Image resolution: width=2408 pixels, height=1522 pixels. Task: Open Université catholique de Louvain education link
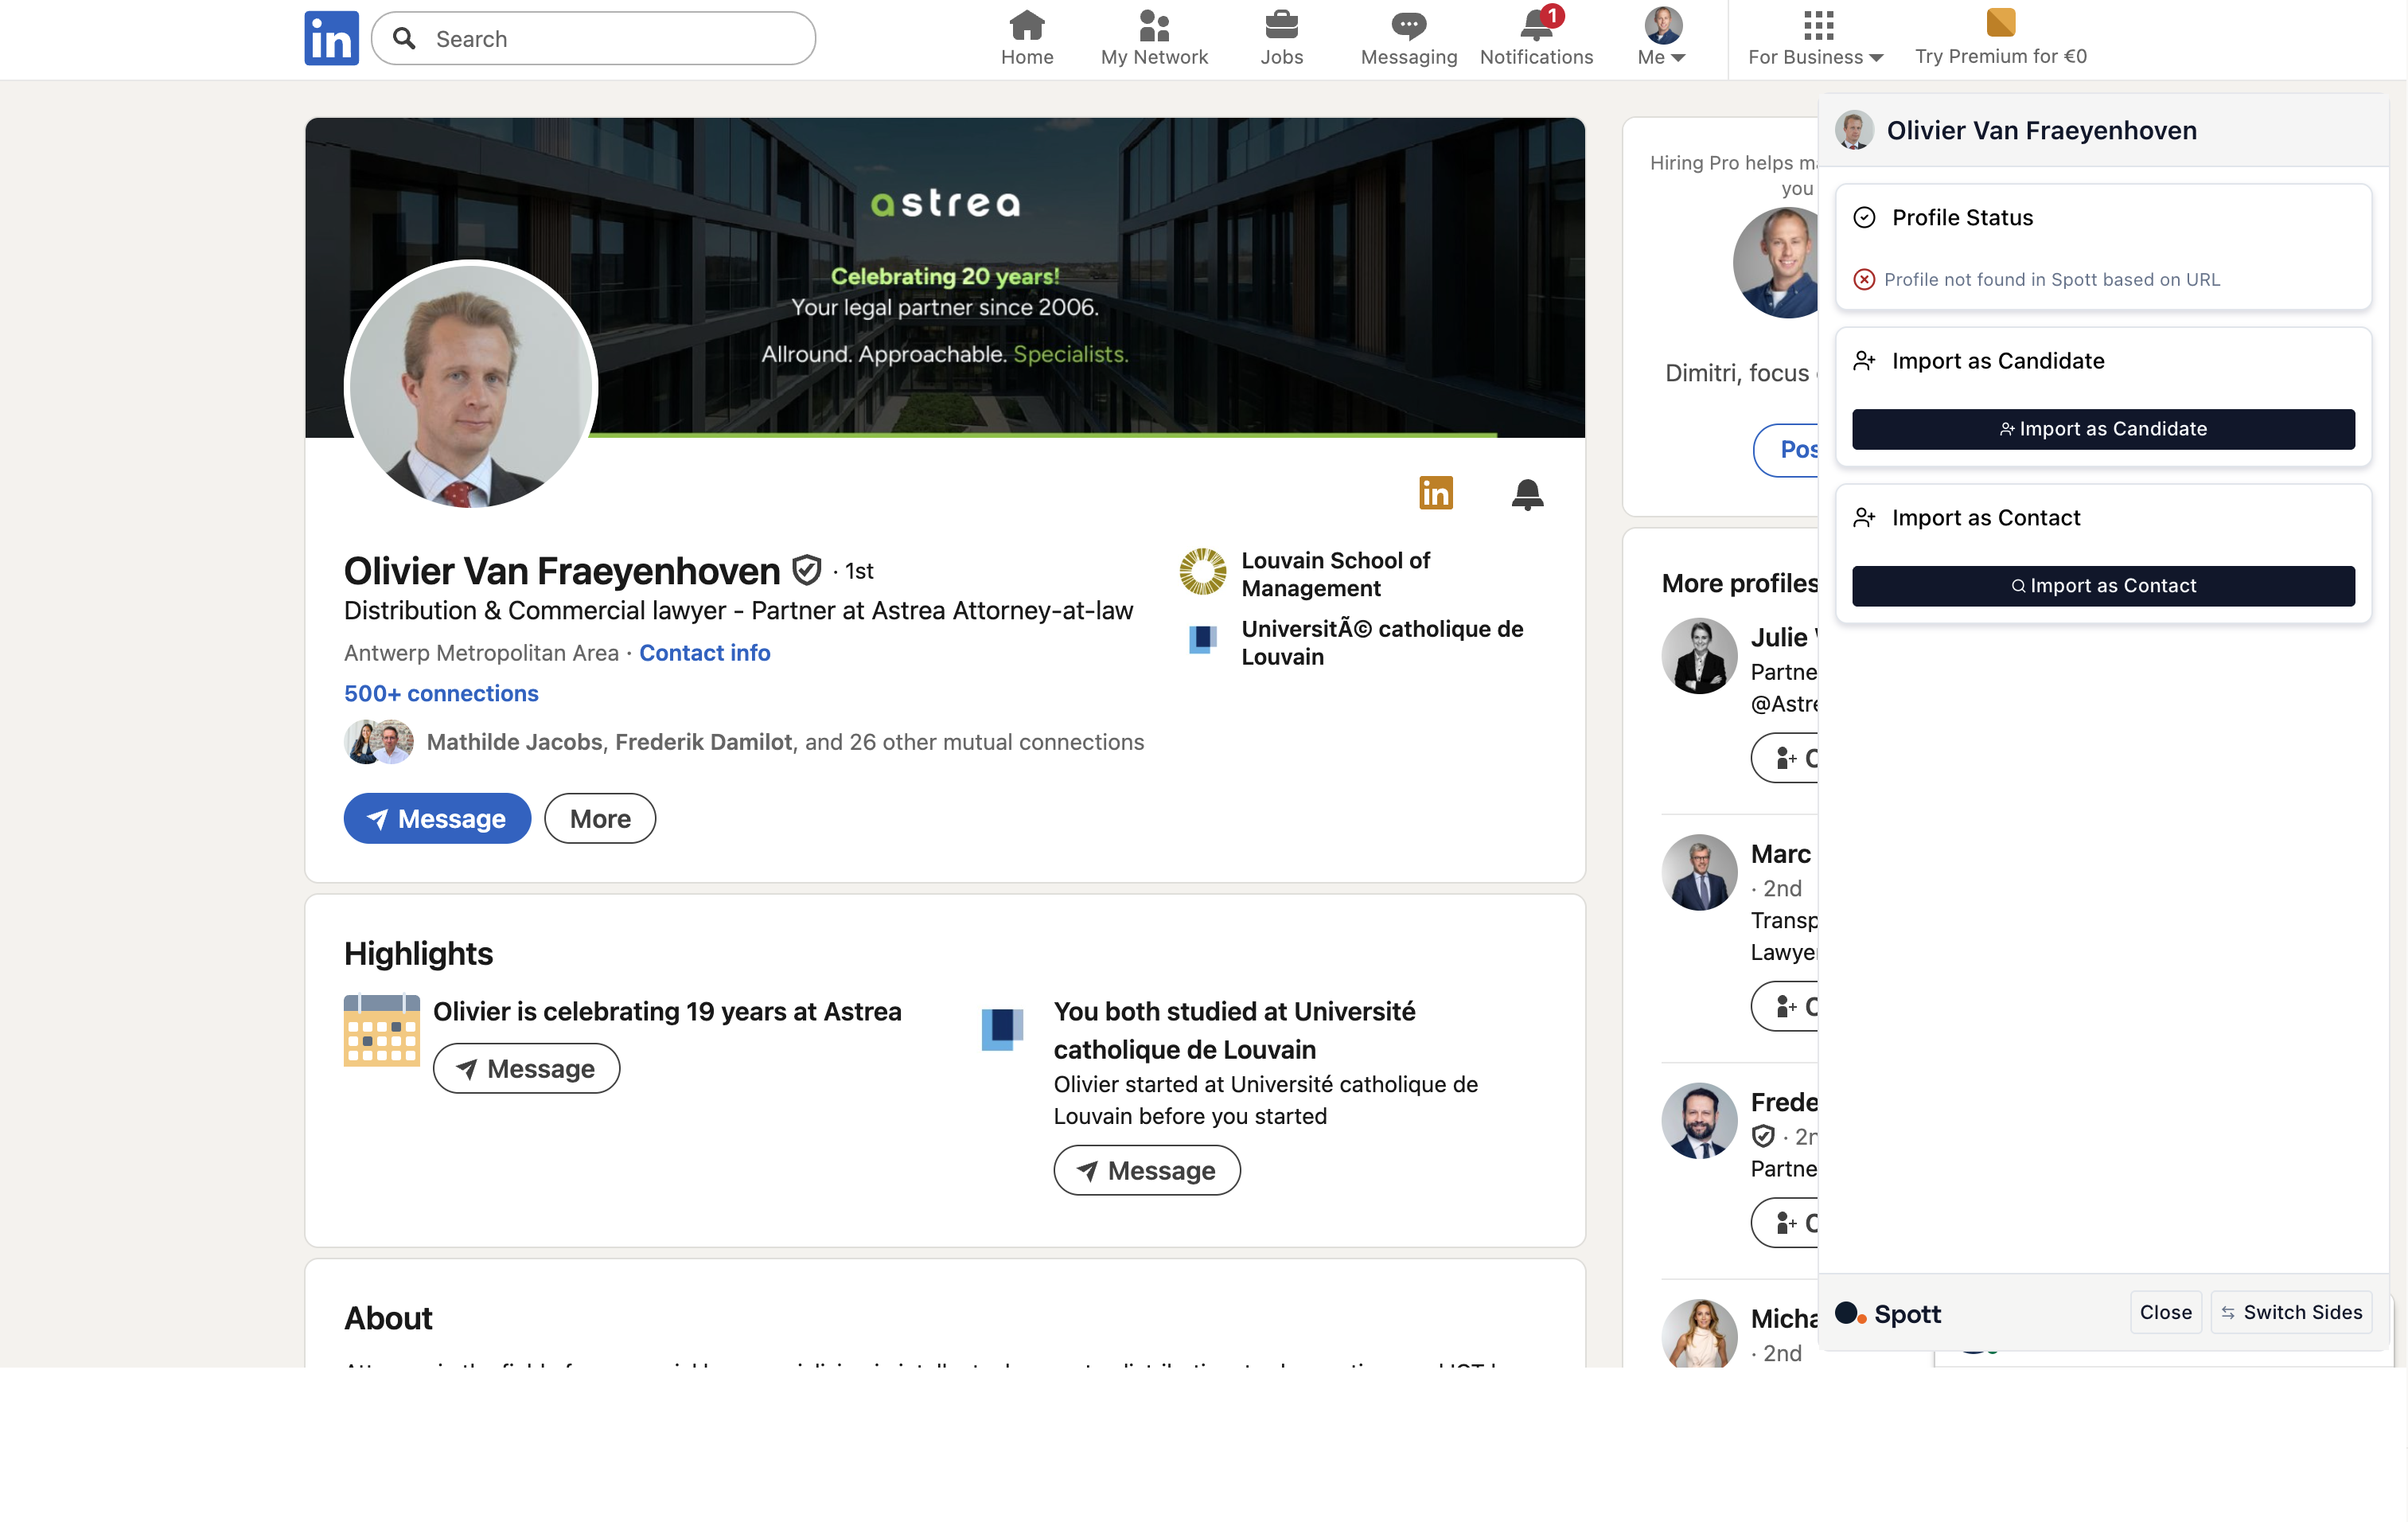[x=1382, y=642]
